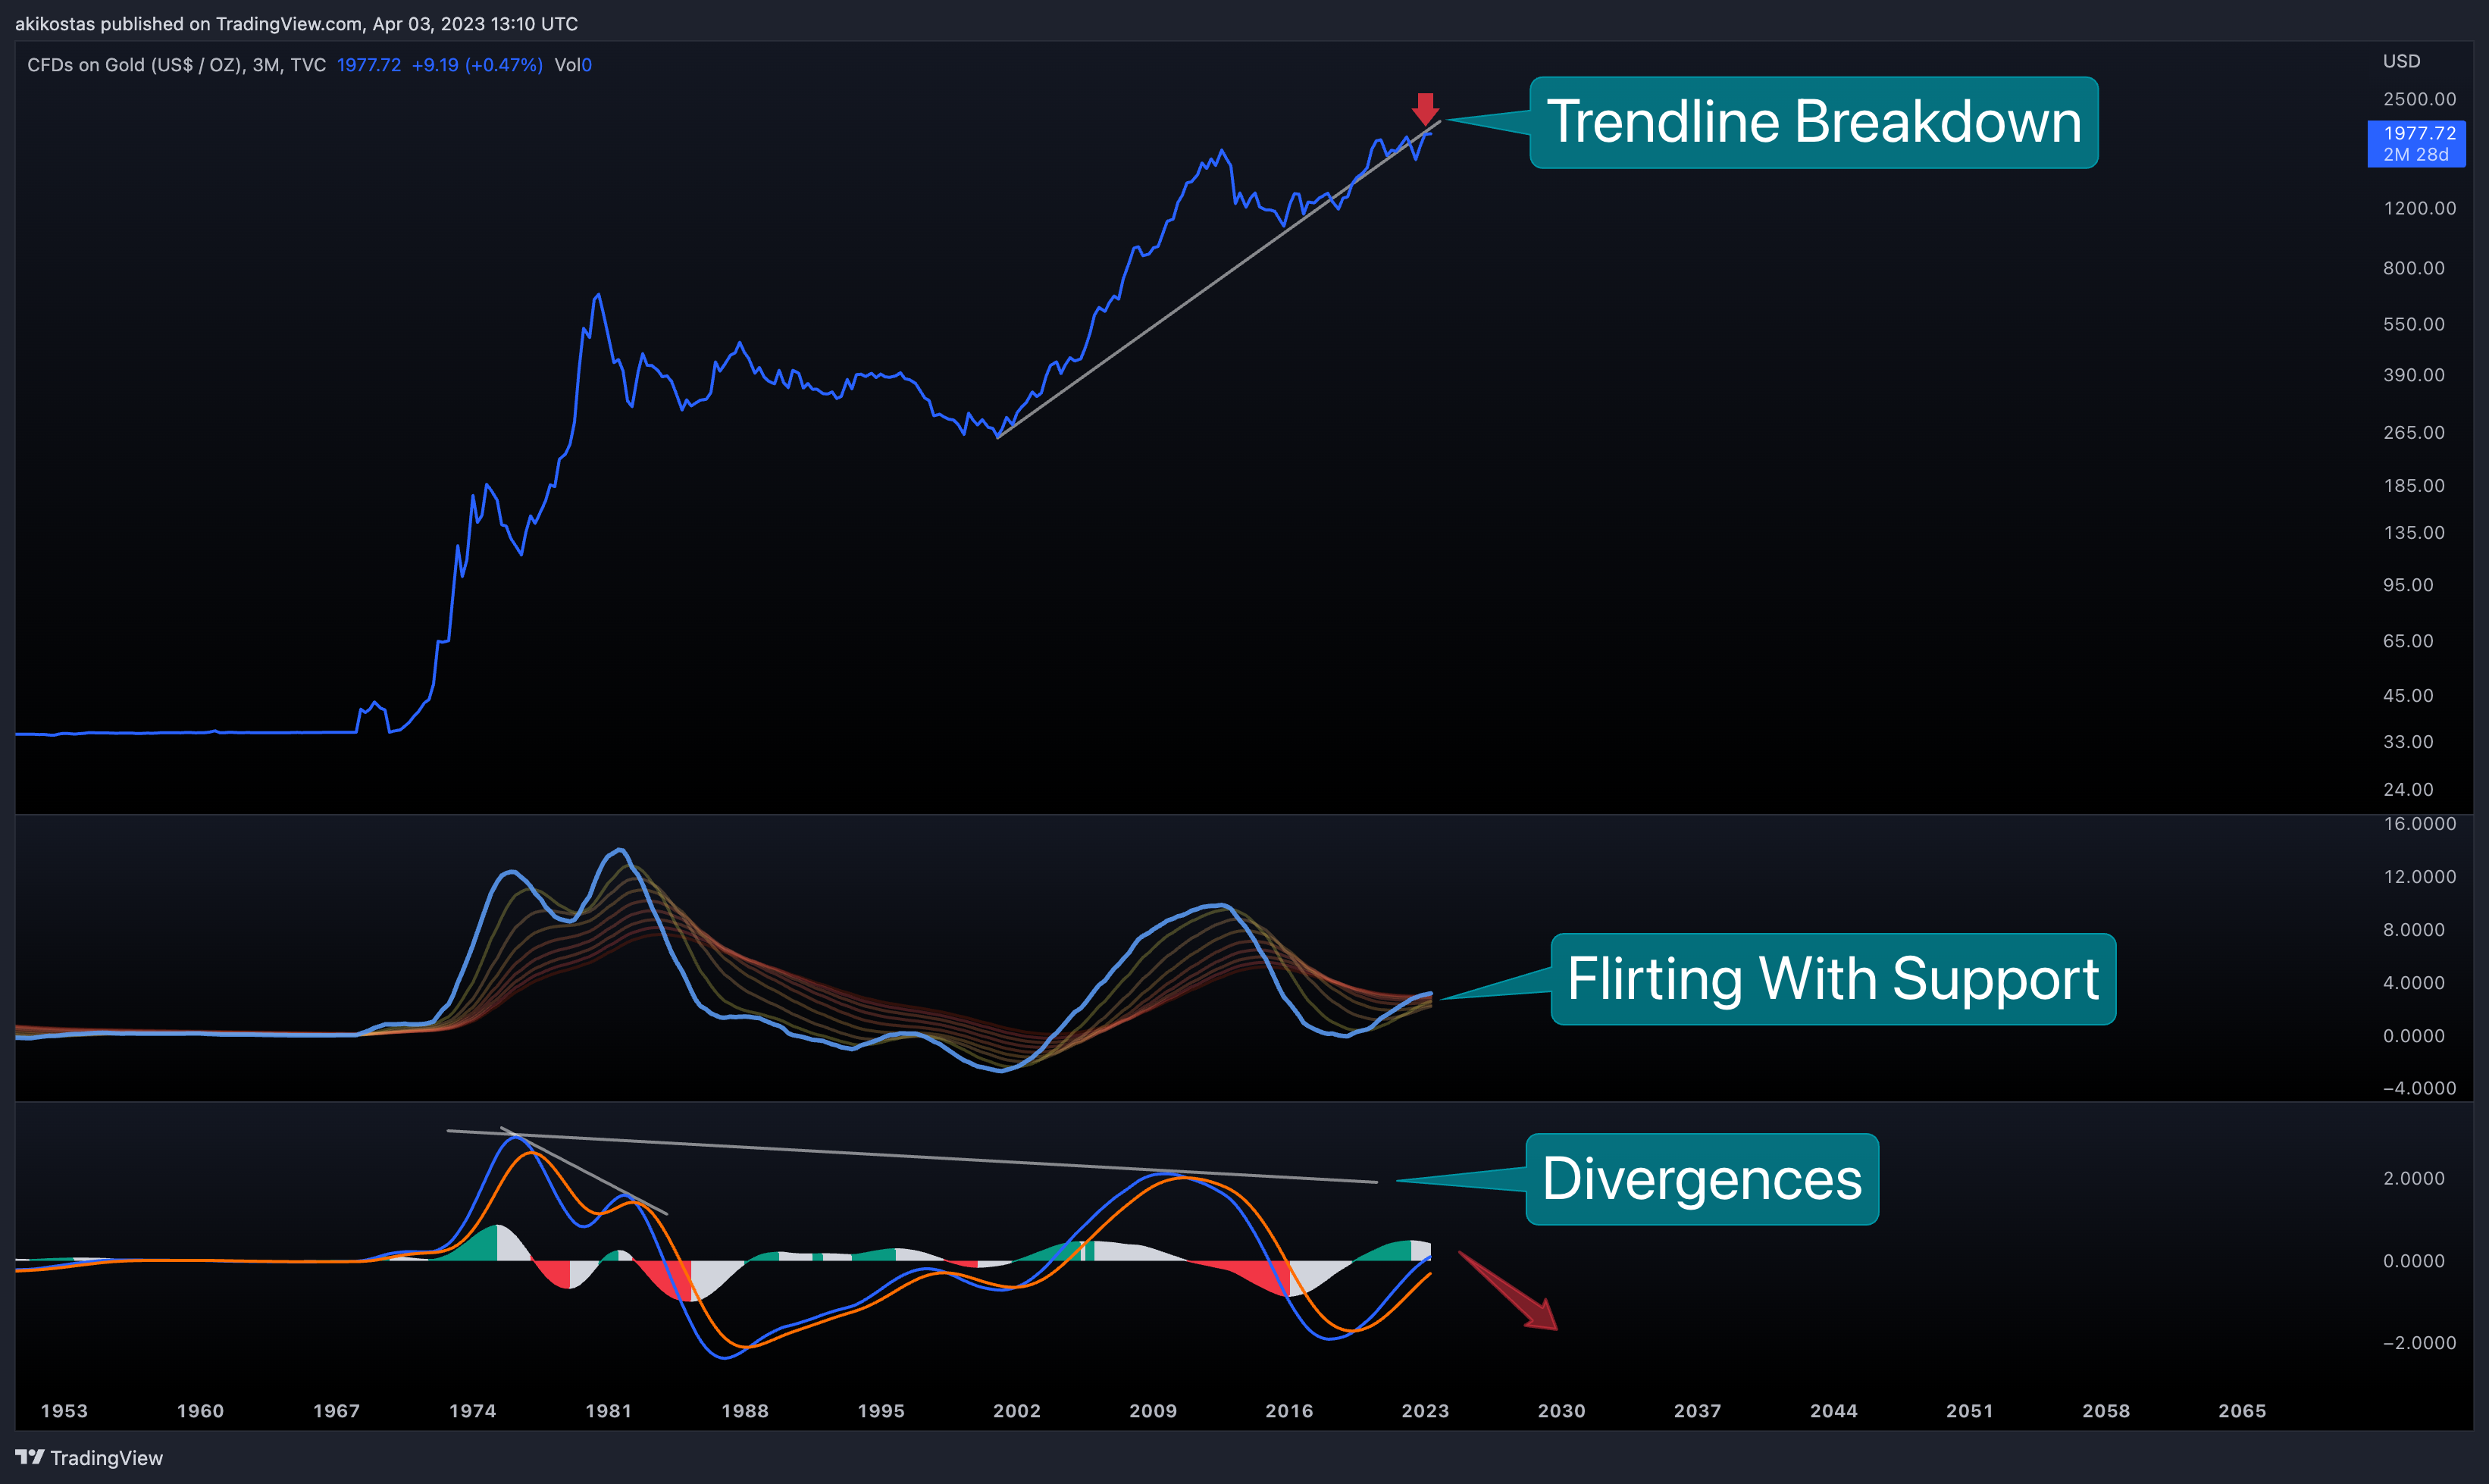The image size is (2489, 1484).
Task: Click the 2037 time axis label
Action: (x=1698, y=1411)
